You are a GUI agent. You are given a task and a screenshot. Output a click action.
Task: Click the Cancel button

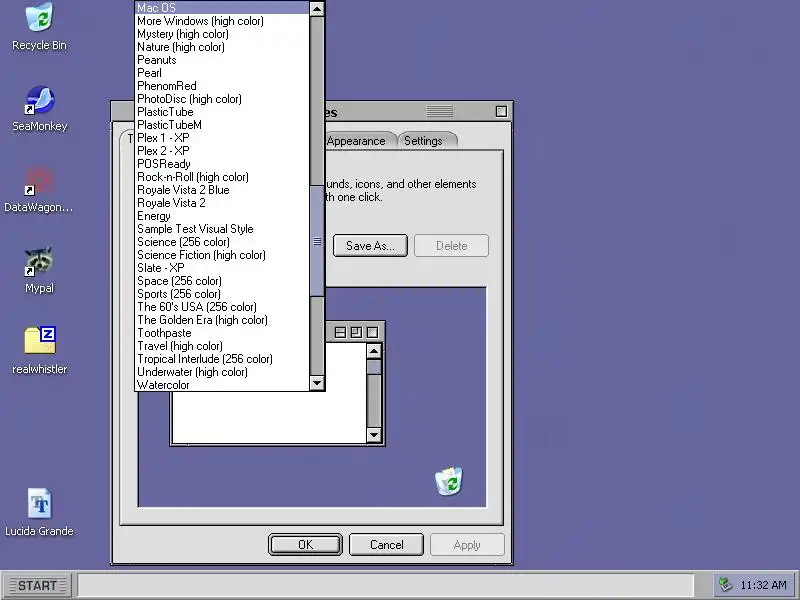click(386, 544)
